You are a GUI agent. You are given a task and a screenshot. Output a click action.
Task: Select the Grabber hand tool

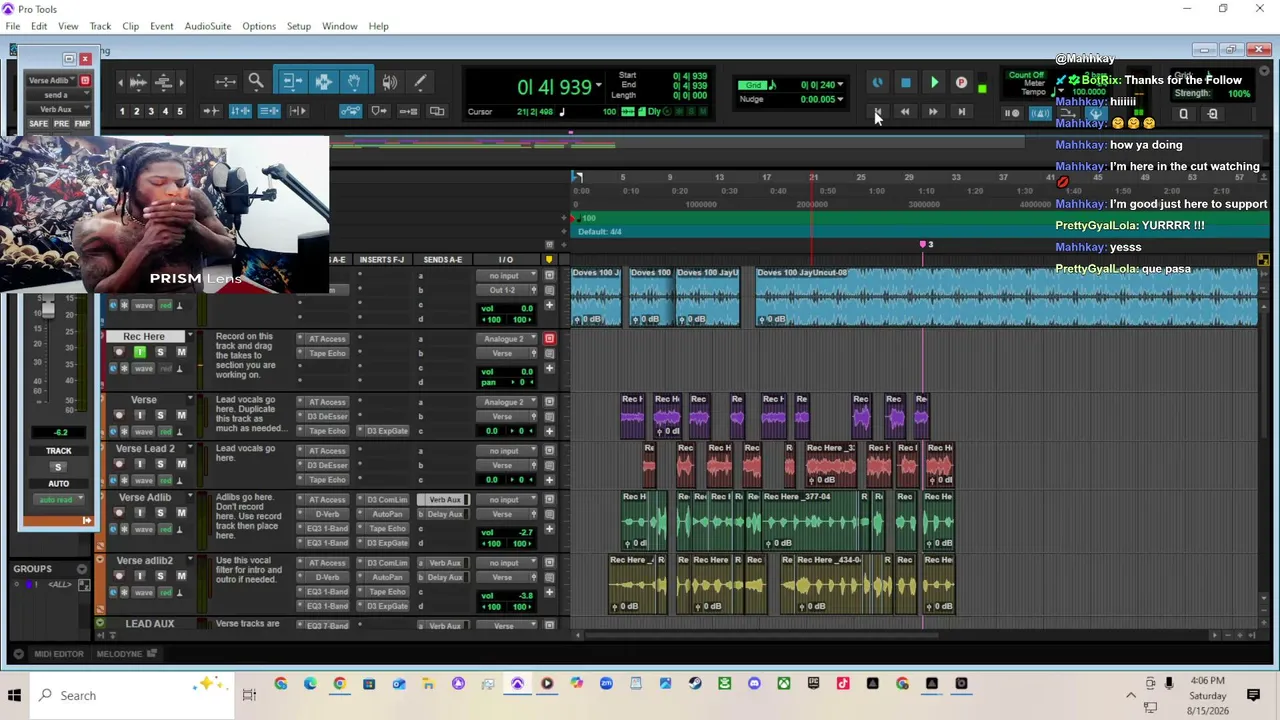(x=354, y=82)
